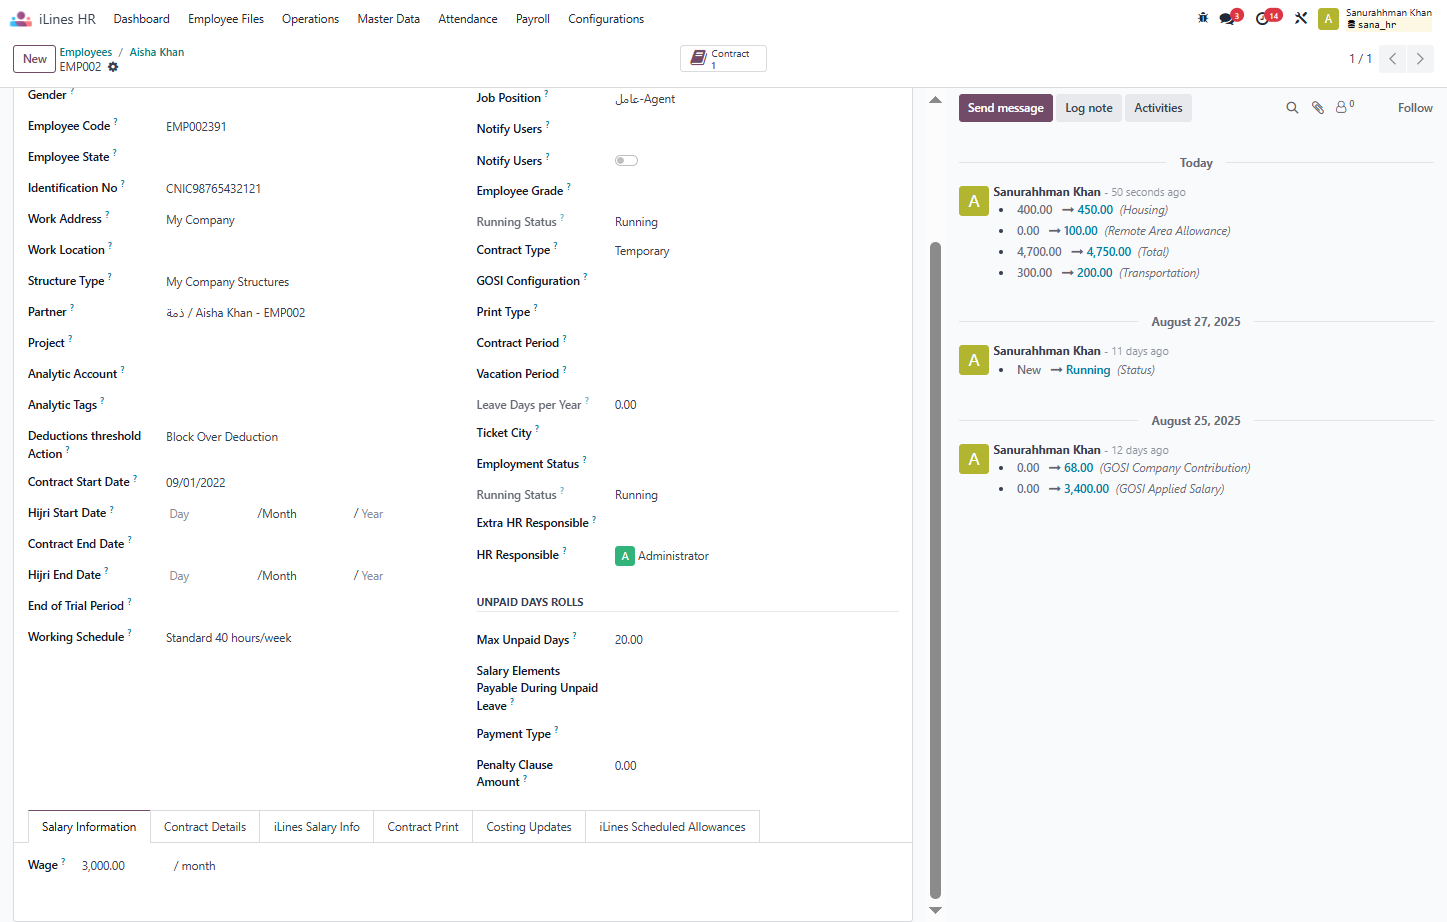
Task: Open the Employees breadcrumb link
Action: [86, 52]
